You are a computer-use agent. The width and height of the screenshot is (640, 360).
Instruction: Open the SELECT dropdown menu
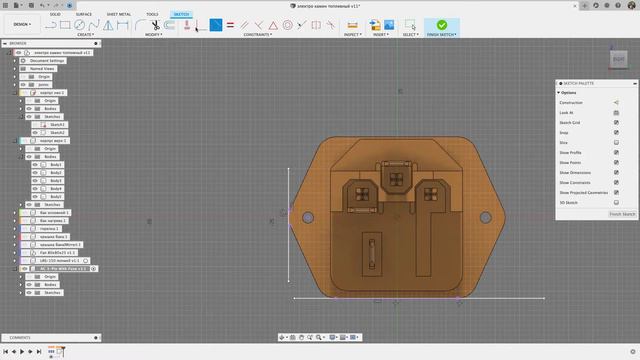[x=411, y=35]
